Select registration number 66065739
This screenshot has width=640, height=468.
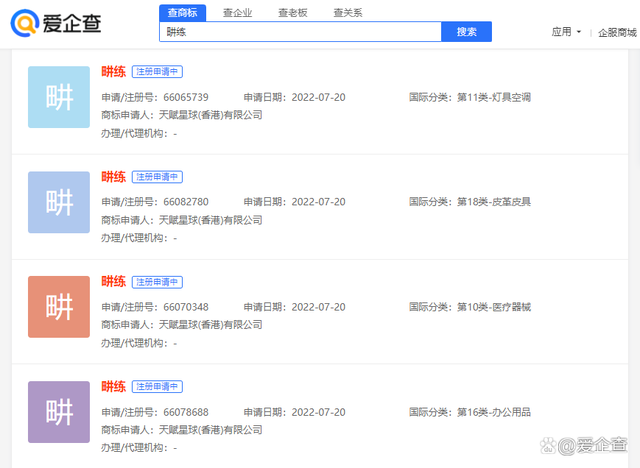[186, 98]
